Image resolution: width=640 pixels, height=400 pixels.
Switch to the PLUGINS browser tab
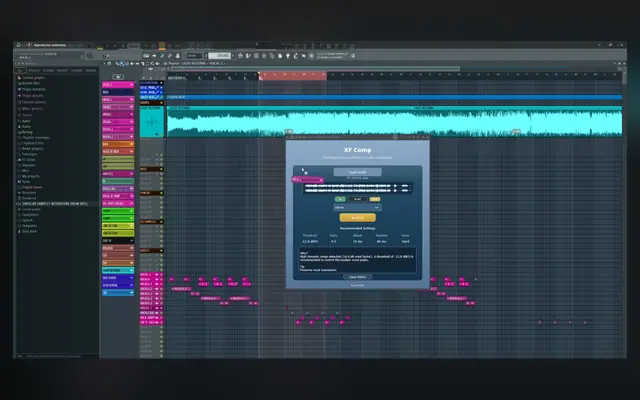48,71
